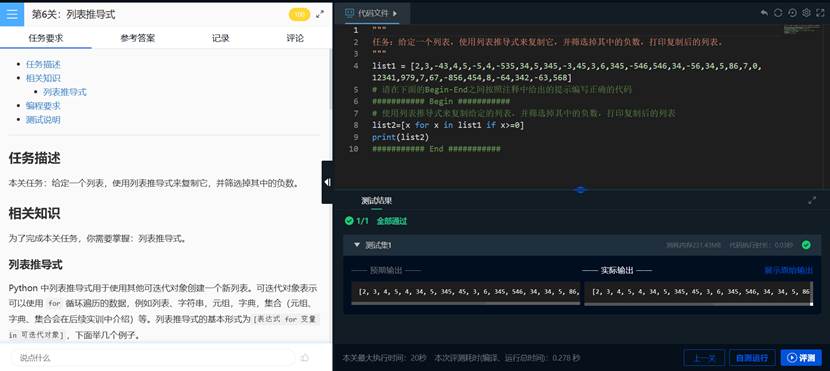Screen dimensions: 830x371
Task: Jump to the 编程要求 section link
Action: (x=43, y=106)
